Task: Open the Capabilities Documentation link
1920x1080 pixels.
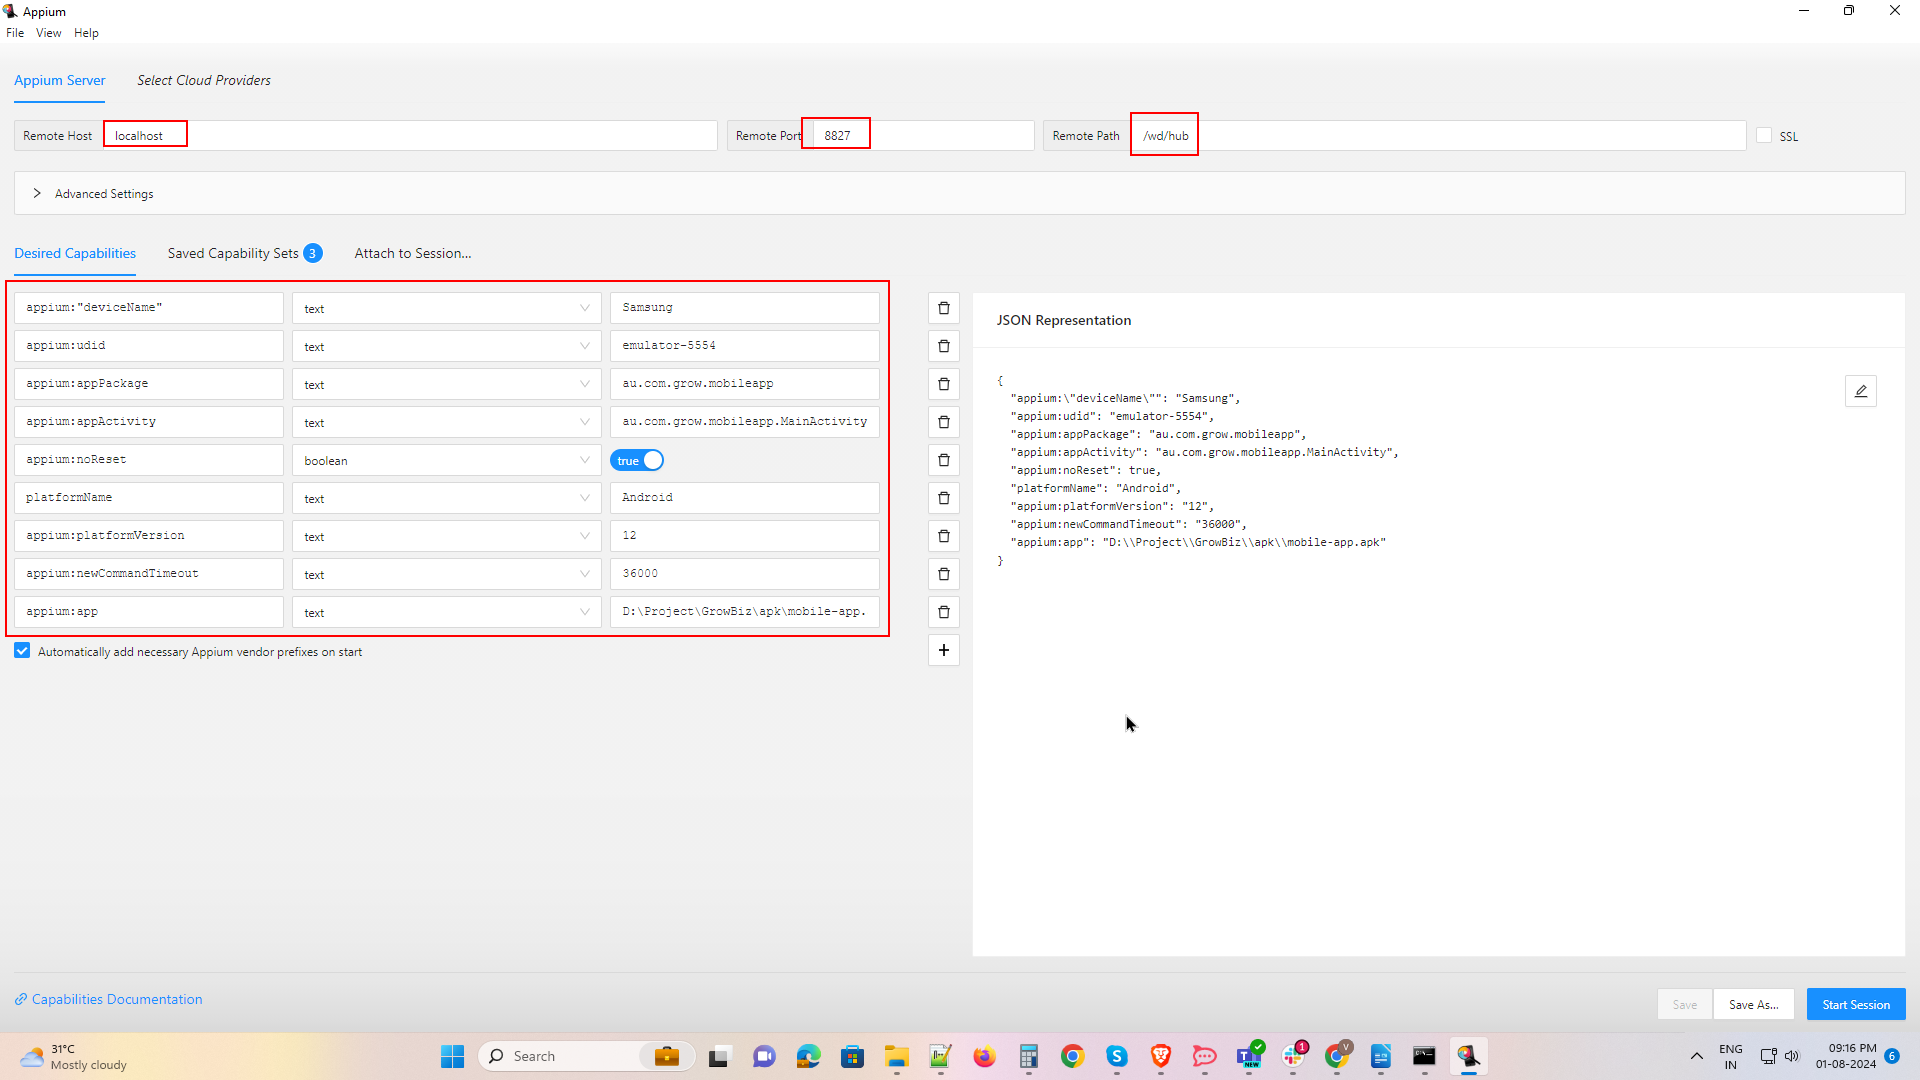Action: point(116,999)
